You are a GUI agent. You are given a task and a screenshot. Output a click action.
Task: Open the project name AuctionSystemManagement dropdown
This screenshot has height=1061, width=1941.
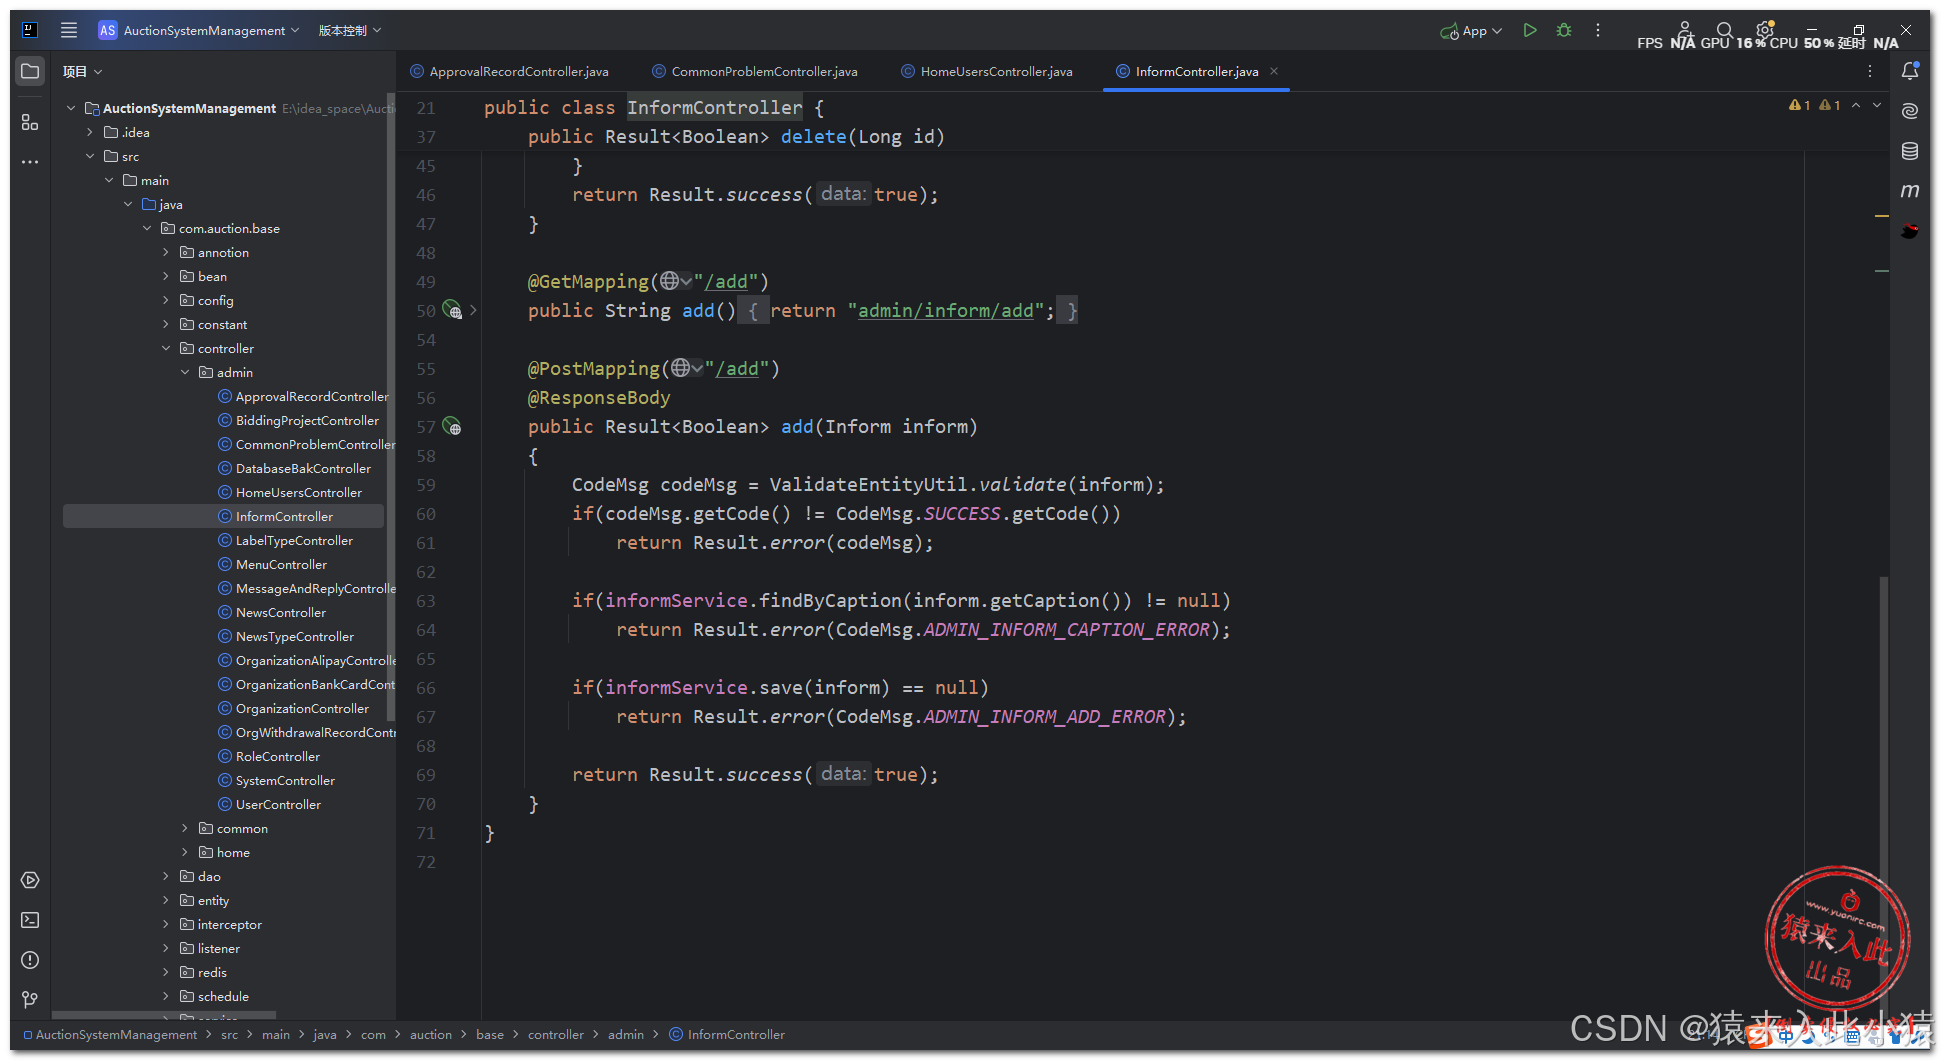199,30
